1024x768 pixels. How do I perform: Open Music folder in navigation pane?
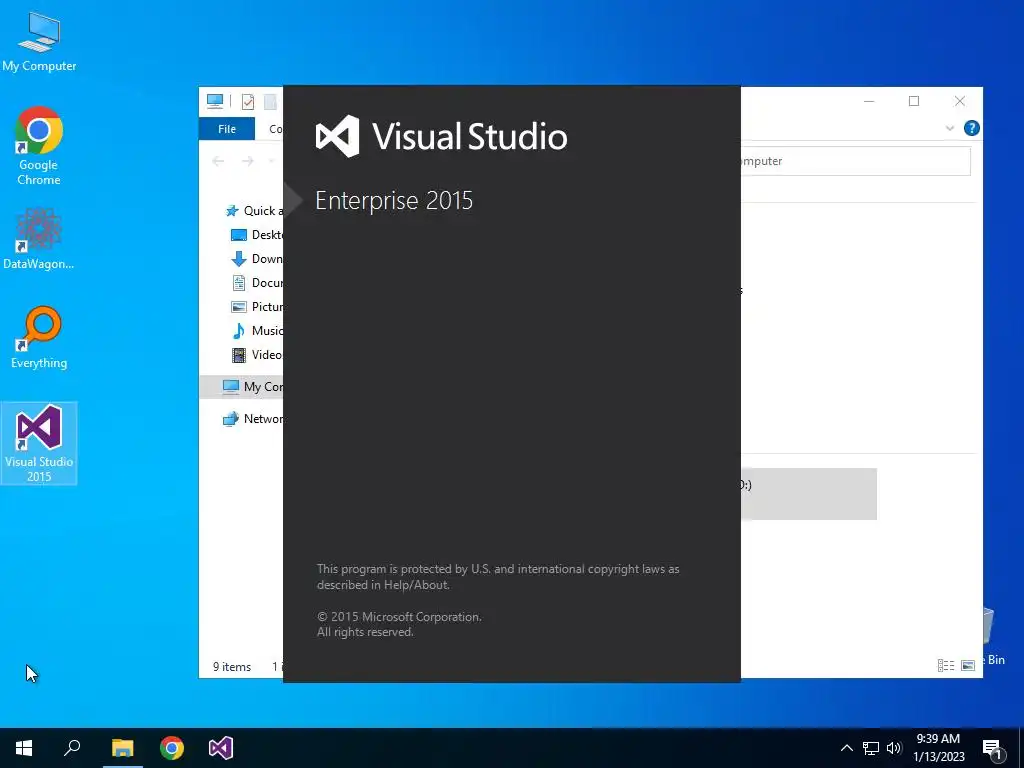tap(257, 330)
